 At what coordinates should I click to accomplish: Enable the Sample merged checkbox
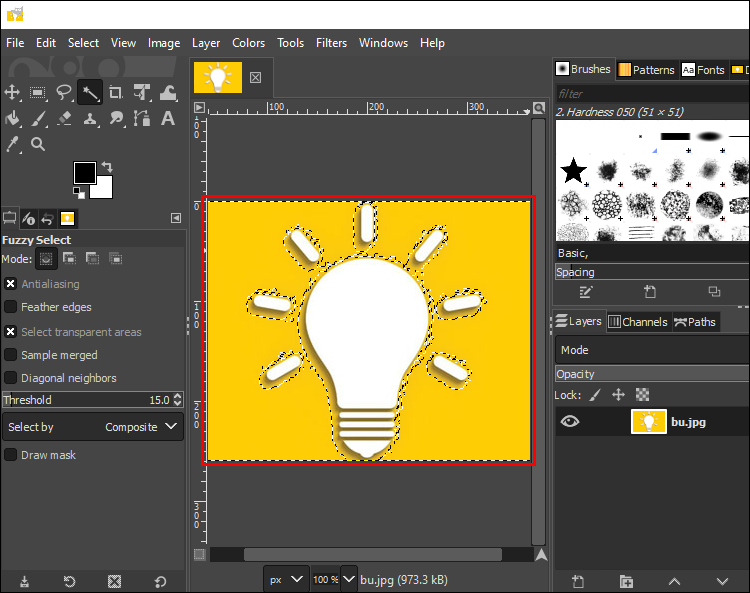point(11,355)
